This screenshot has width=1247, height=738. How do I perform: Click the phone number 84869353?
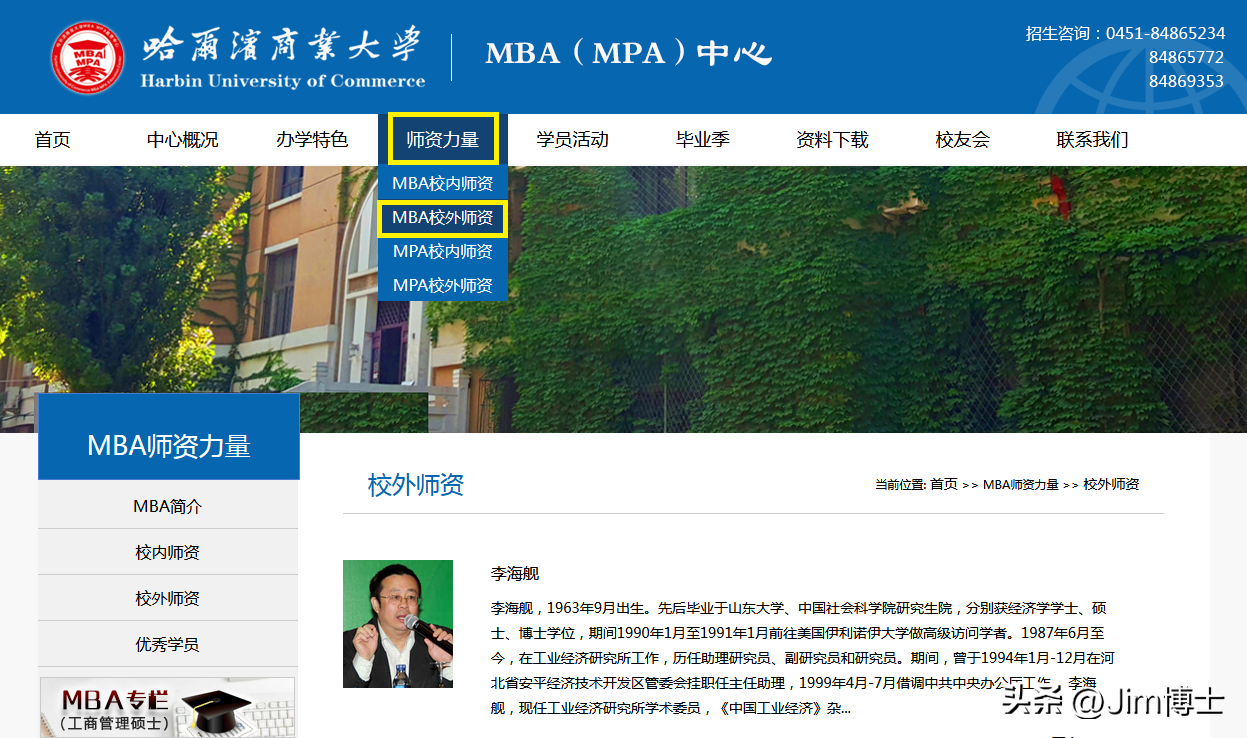coord(1186,82)
